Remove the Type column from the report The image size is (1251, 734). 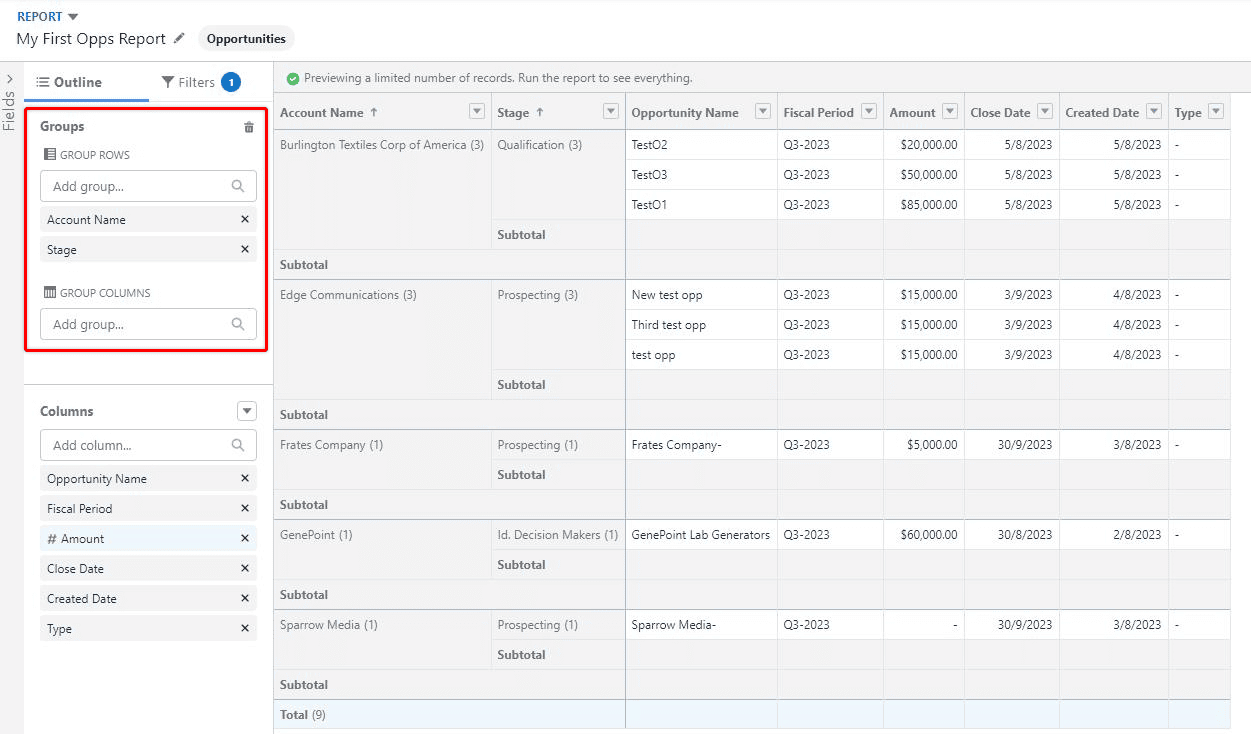[245, 628]
